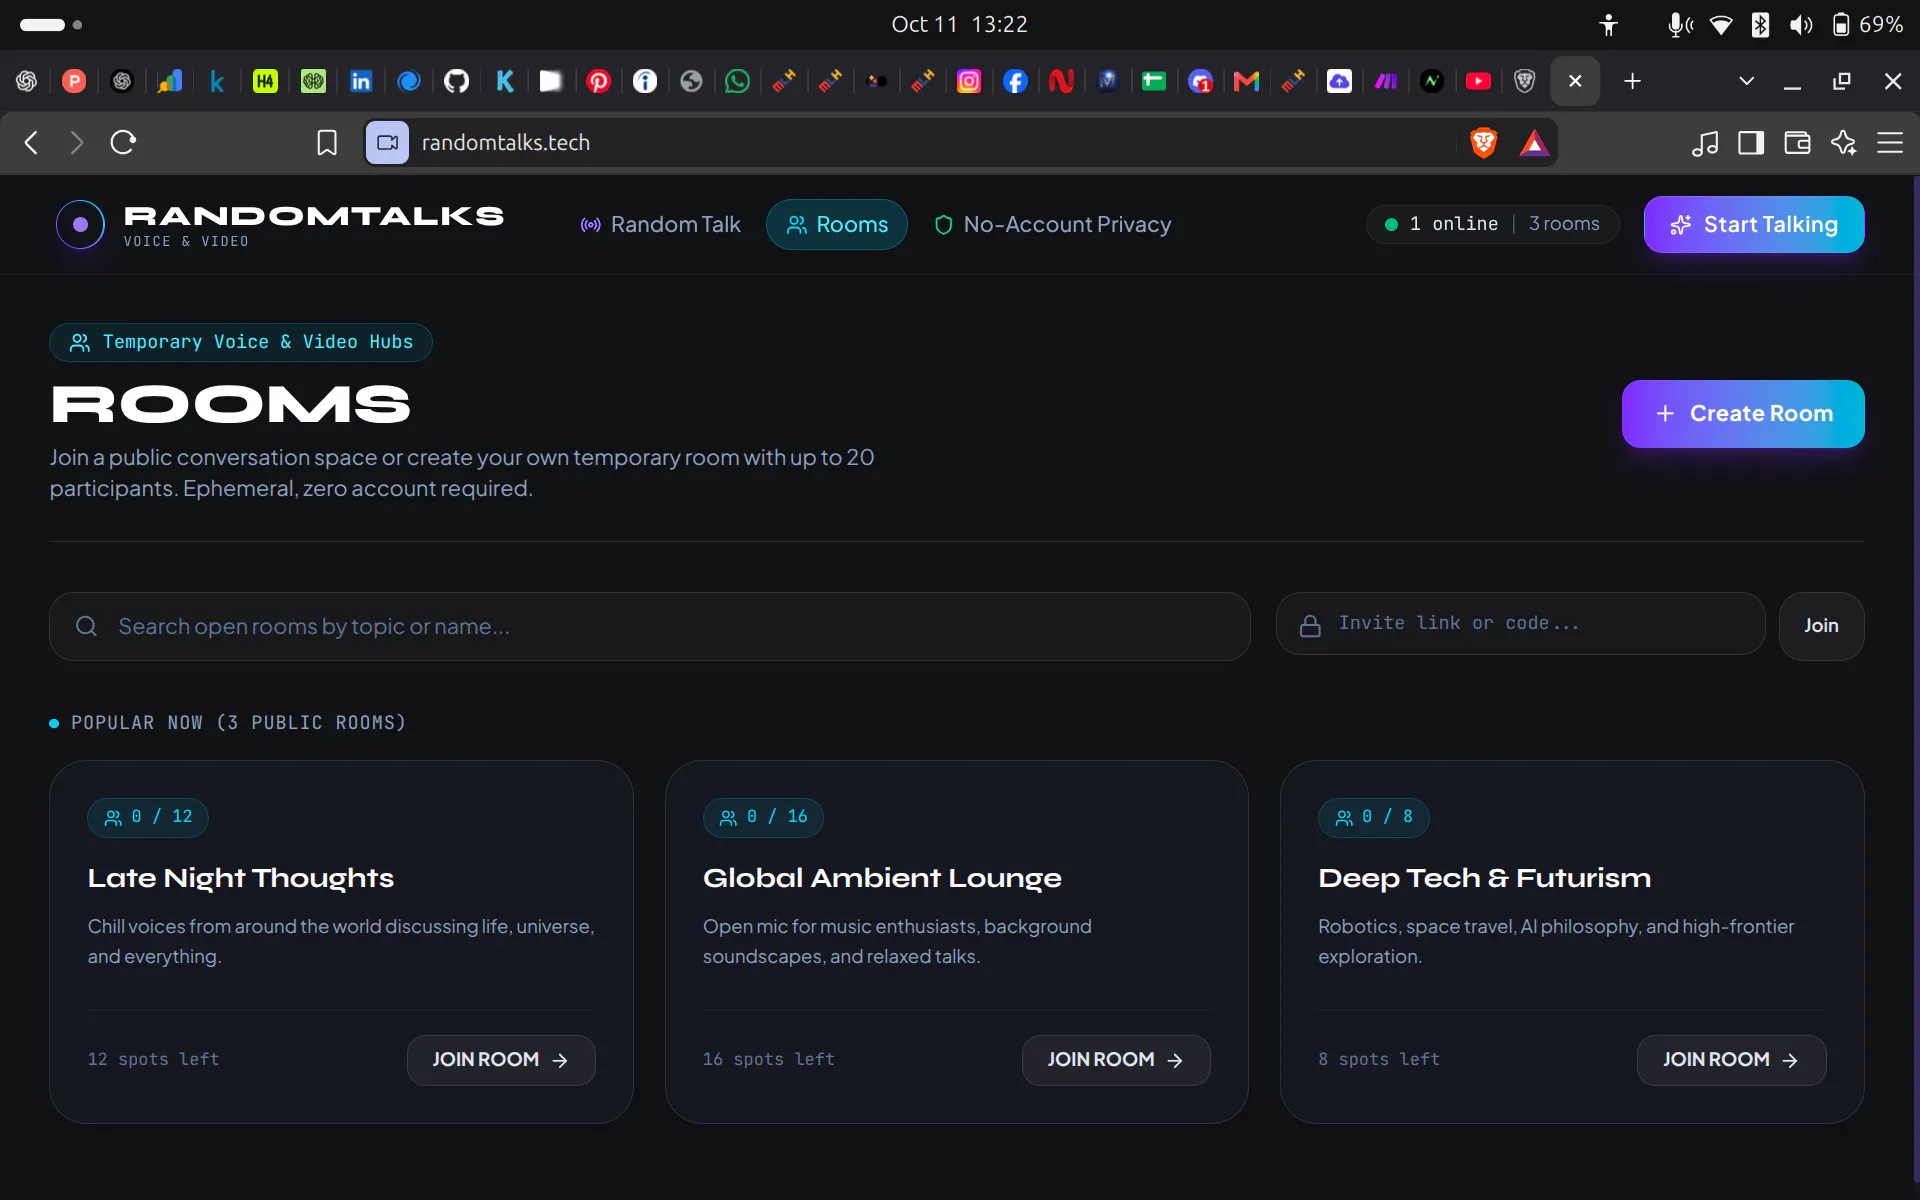Open Brave Leo AI sparkle icon
This screenshot has height=1200, width=1920.
[x=1843, y=143]
